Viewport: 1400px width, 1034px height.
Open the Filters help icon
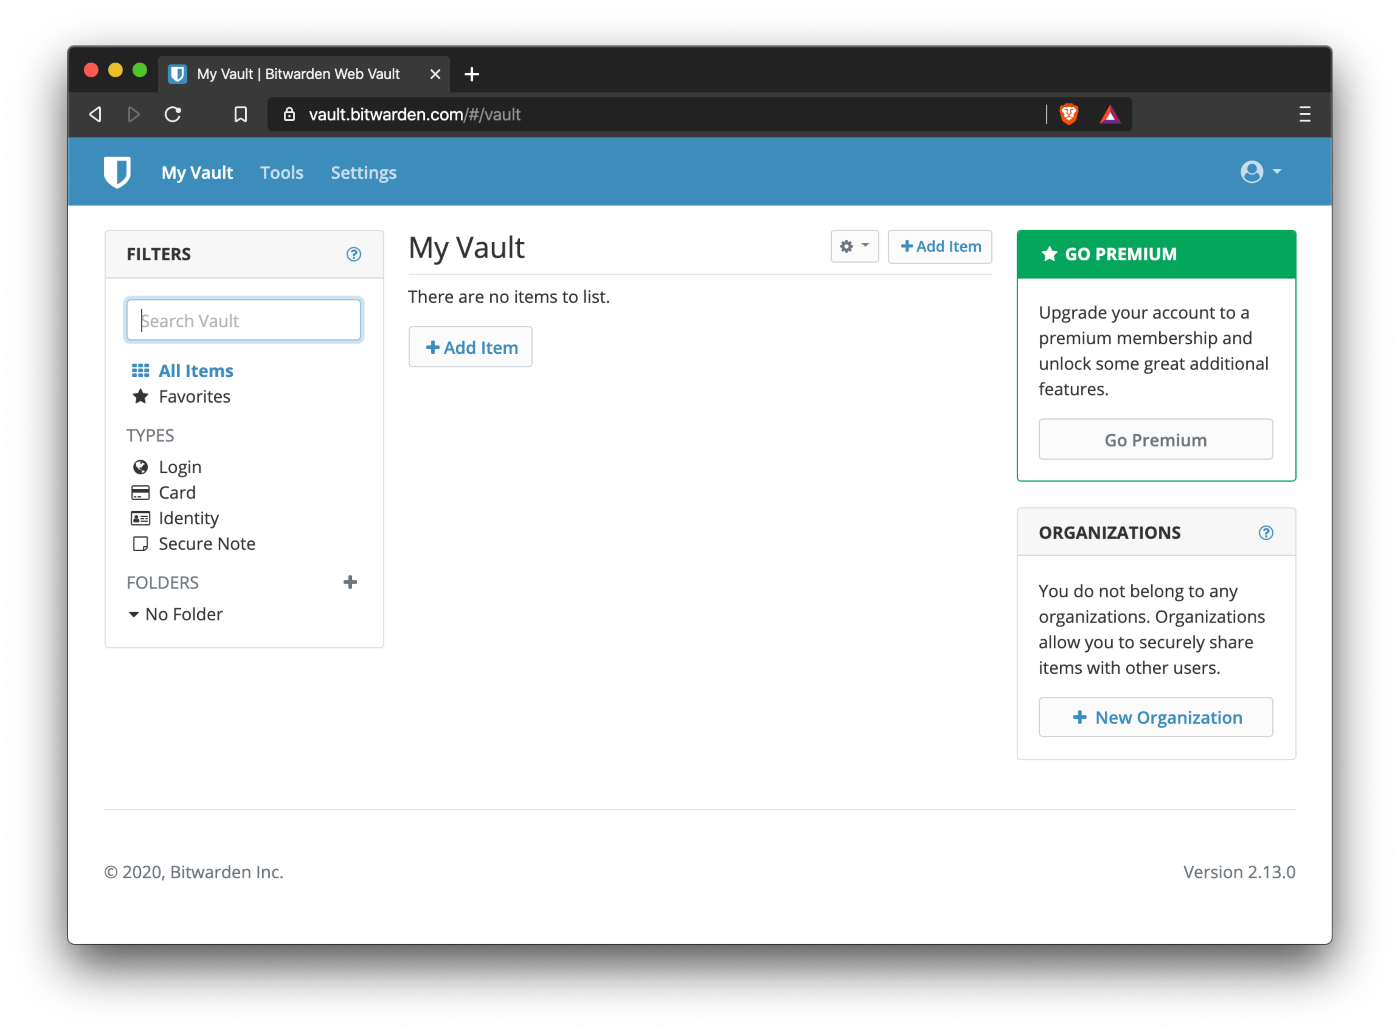coord(354,254)
